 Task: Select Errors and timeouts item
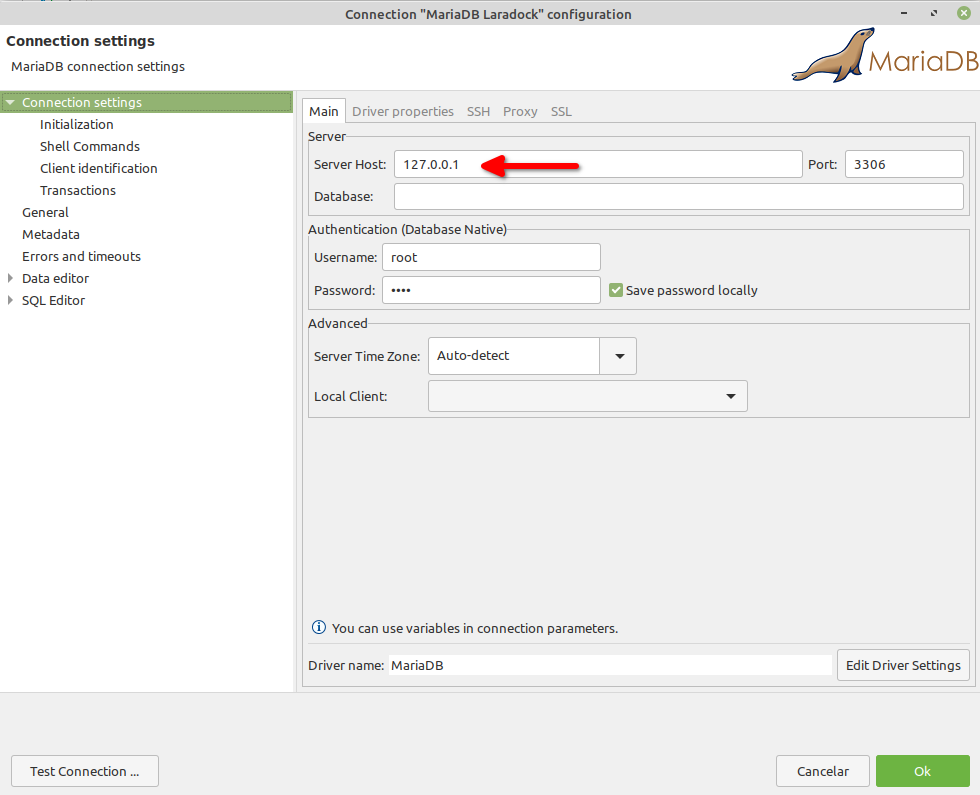click(x=81, y=256)
